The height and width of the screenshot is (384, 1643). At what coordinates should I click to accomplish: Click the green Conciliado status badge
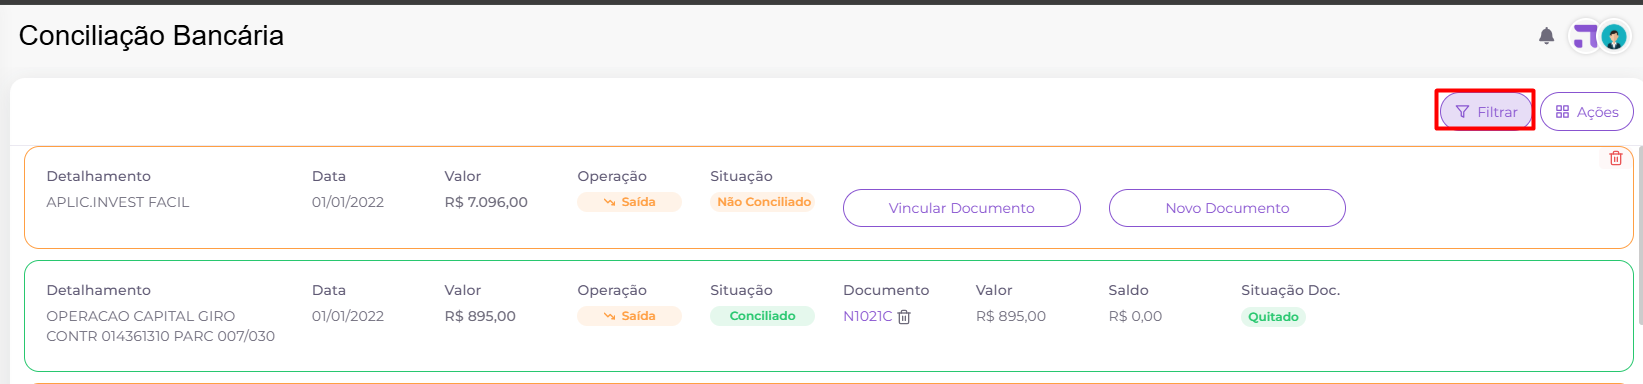(x=762, y=316)
